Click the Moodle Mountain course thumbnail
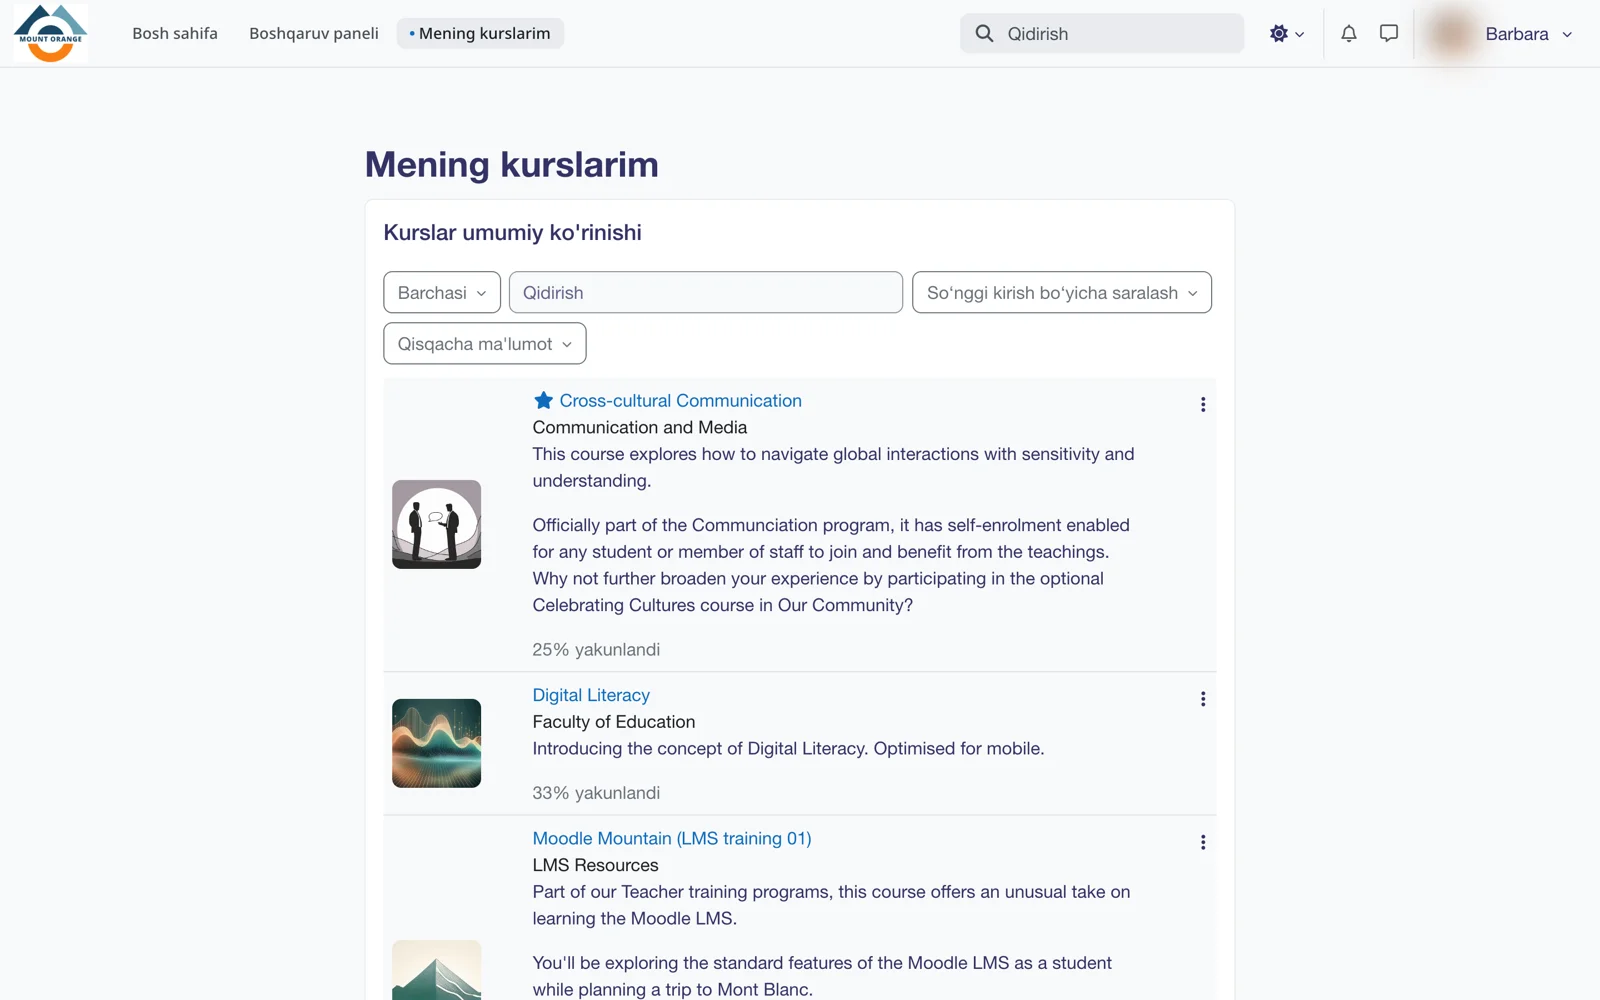This screenshot has height=1000, width=1600. click(436, 970)
